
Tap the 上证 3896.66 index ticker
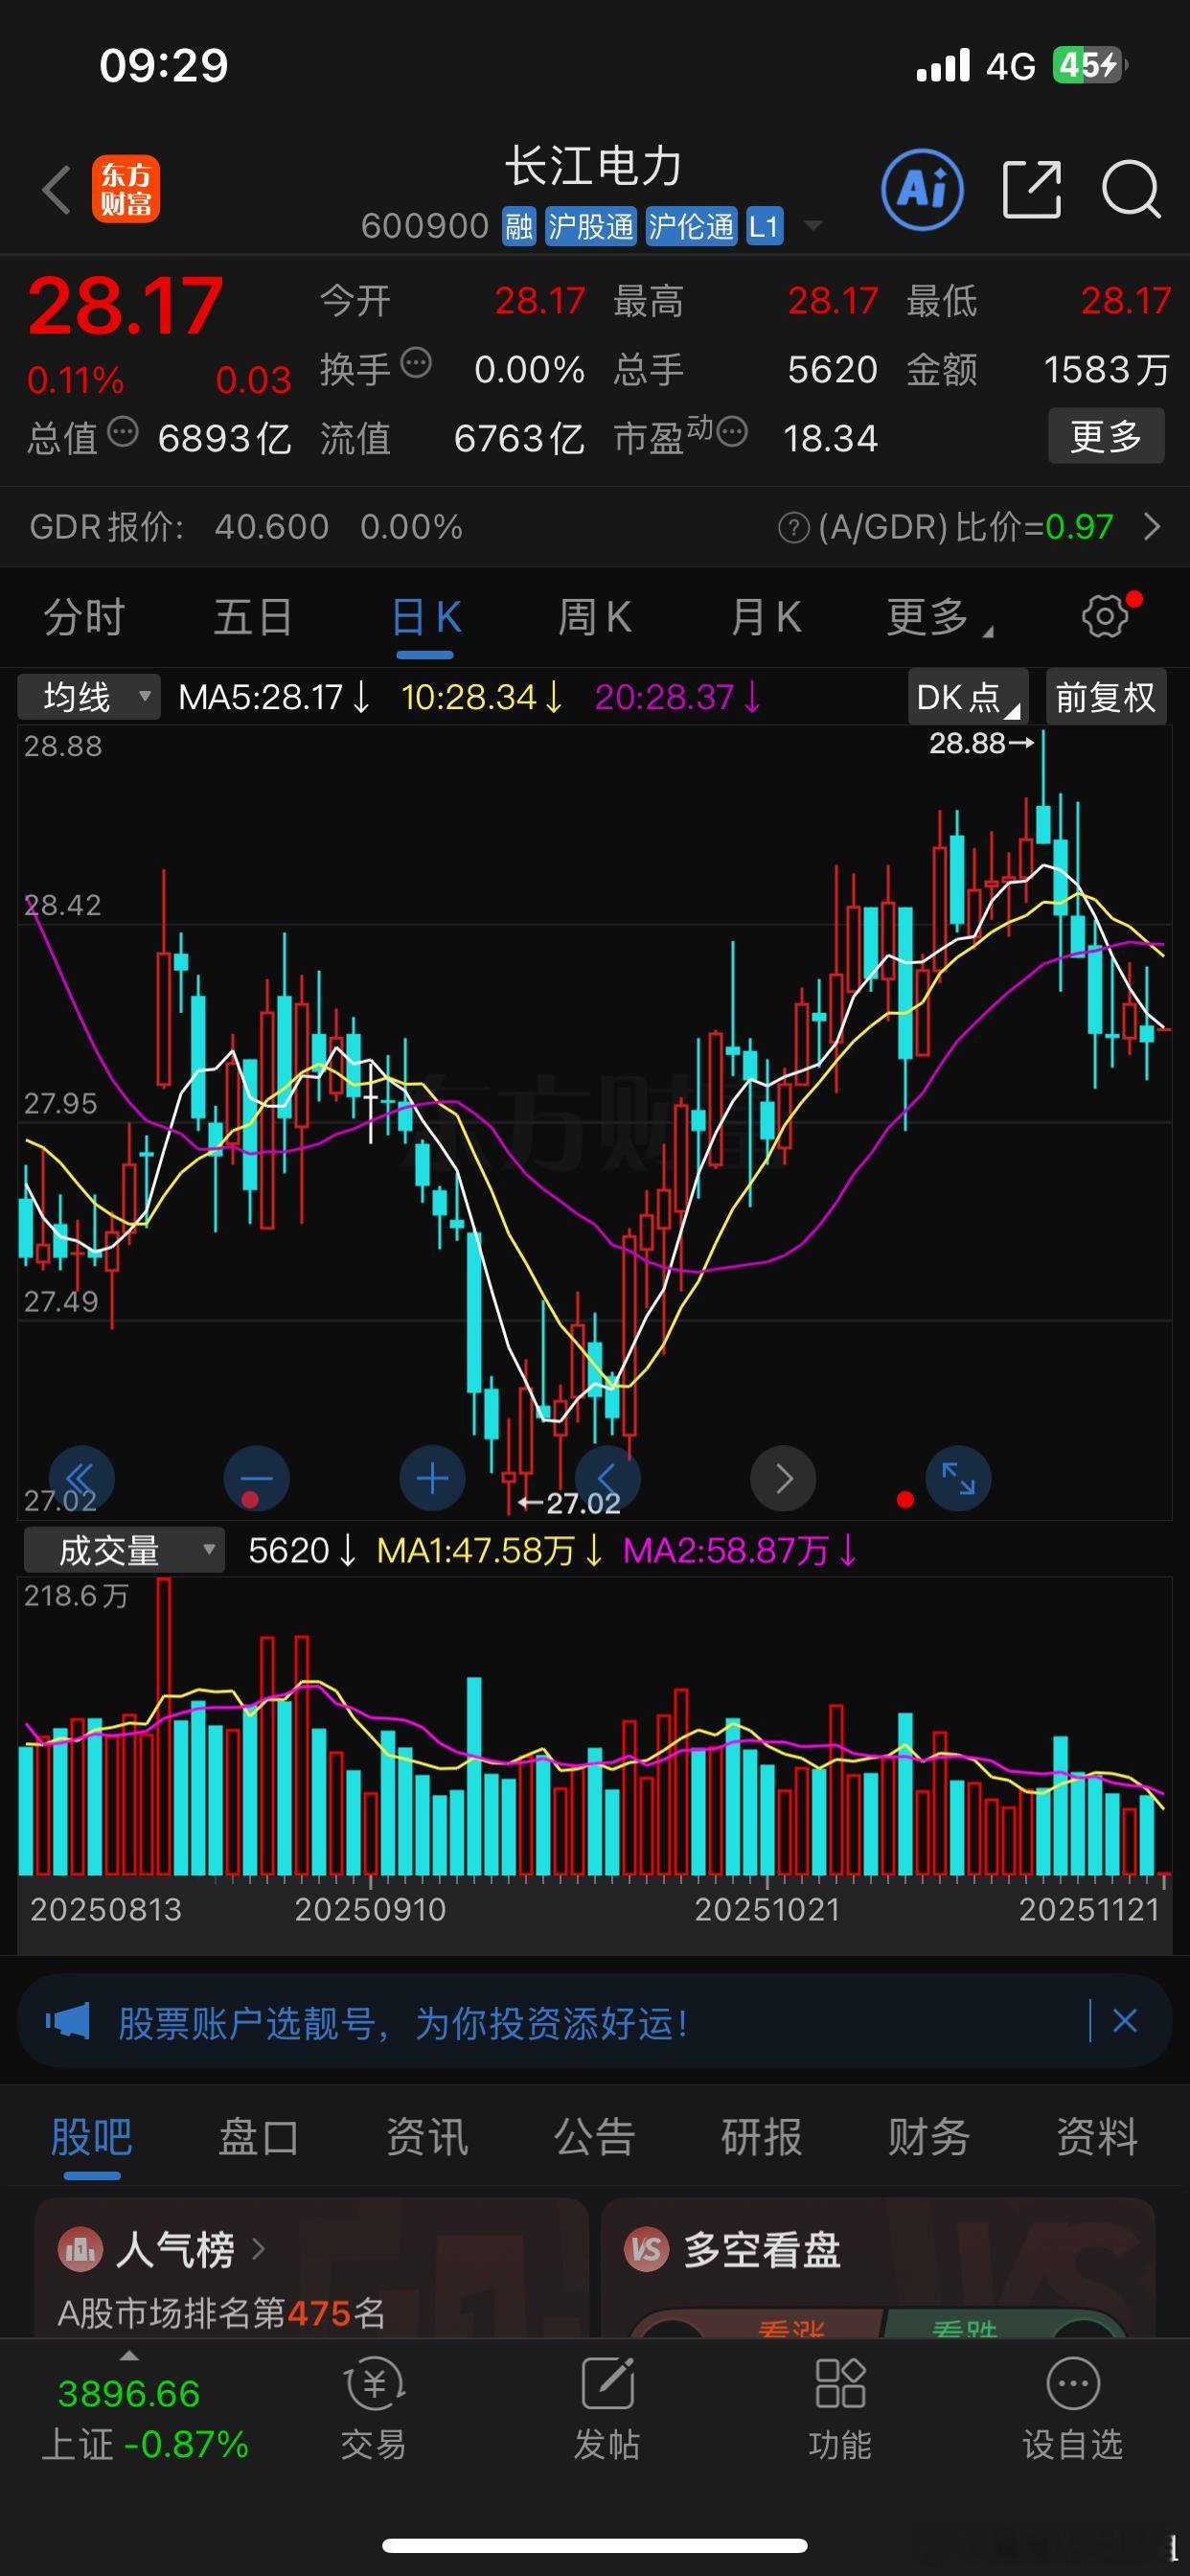144,2418
